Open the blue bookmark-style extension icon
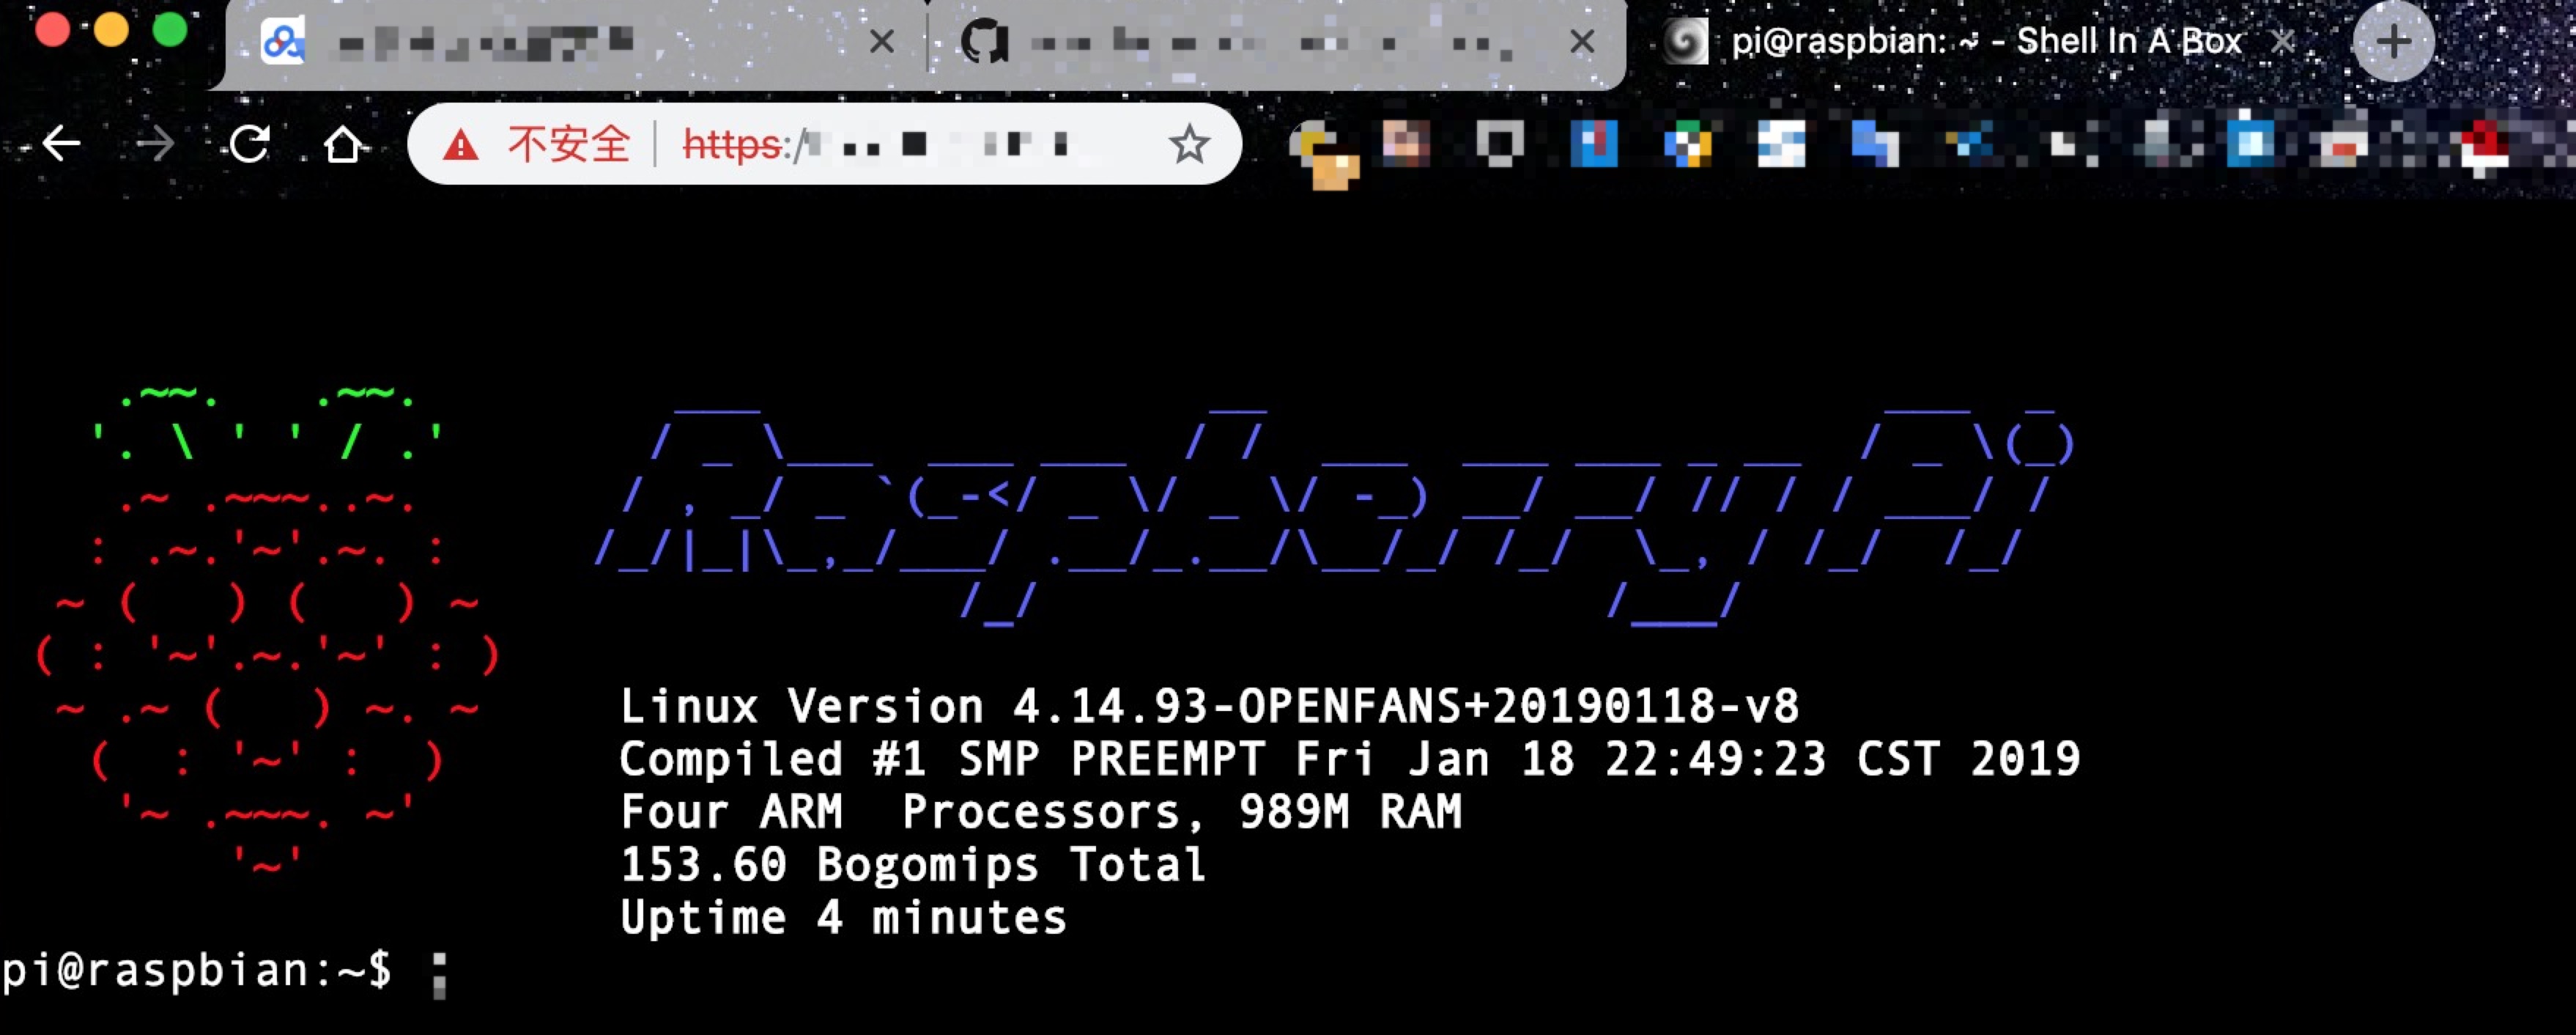The height and width of the screenshot is (1035, 2576). click(x=1594, y=144)
